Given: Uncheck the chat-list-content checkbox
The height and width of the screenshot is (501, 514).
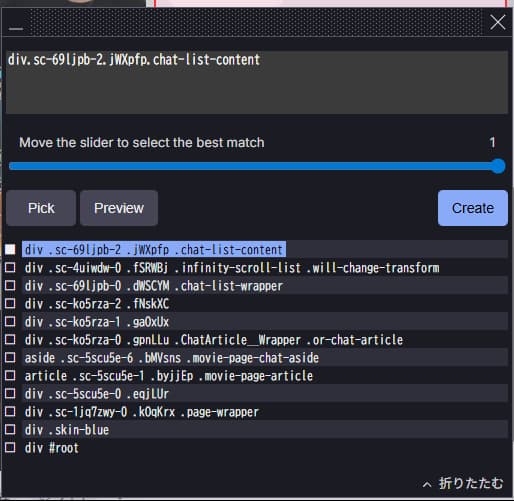Looking at the screenshot, I should [x=10, y=249].
